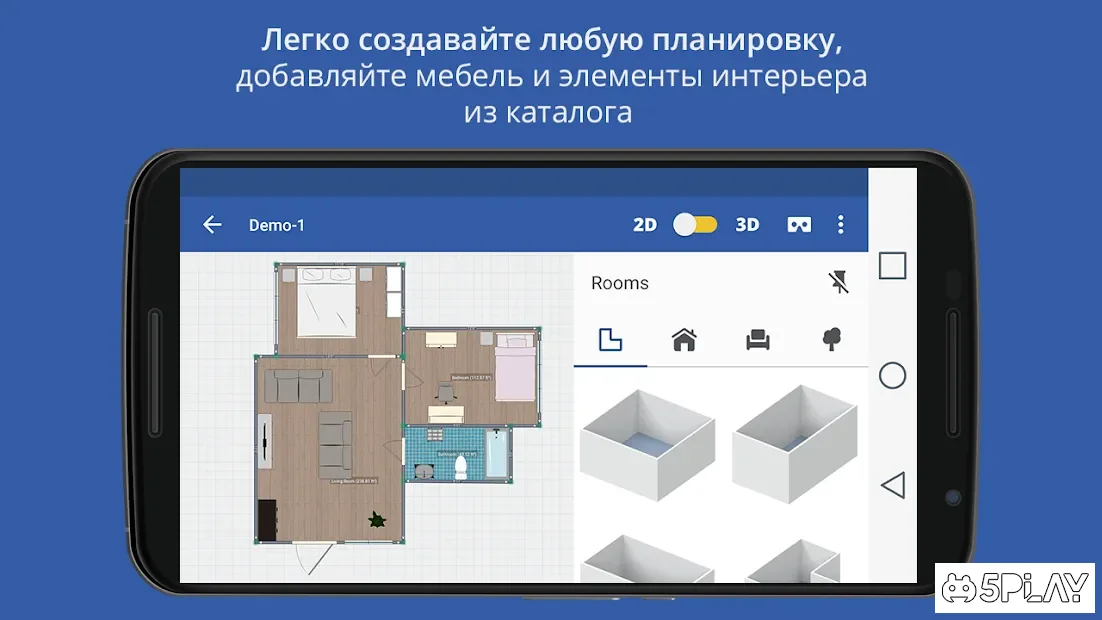Click the 3D label
The height and width of the screenshot is (620, 1102).
point(747,225)
